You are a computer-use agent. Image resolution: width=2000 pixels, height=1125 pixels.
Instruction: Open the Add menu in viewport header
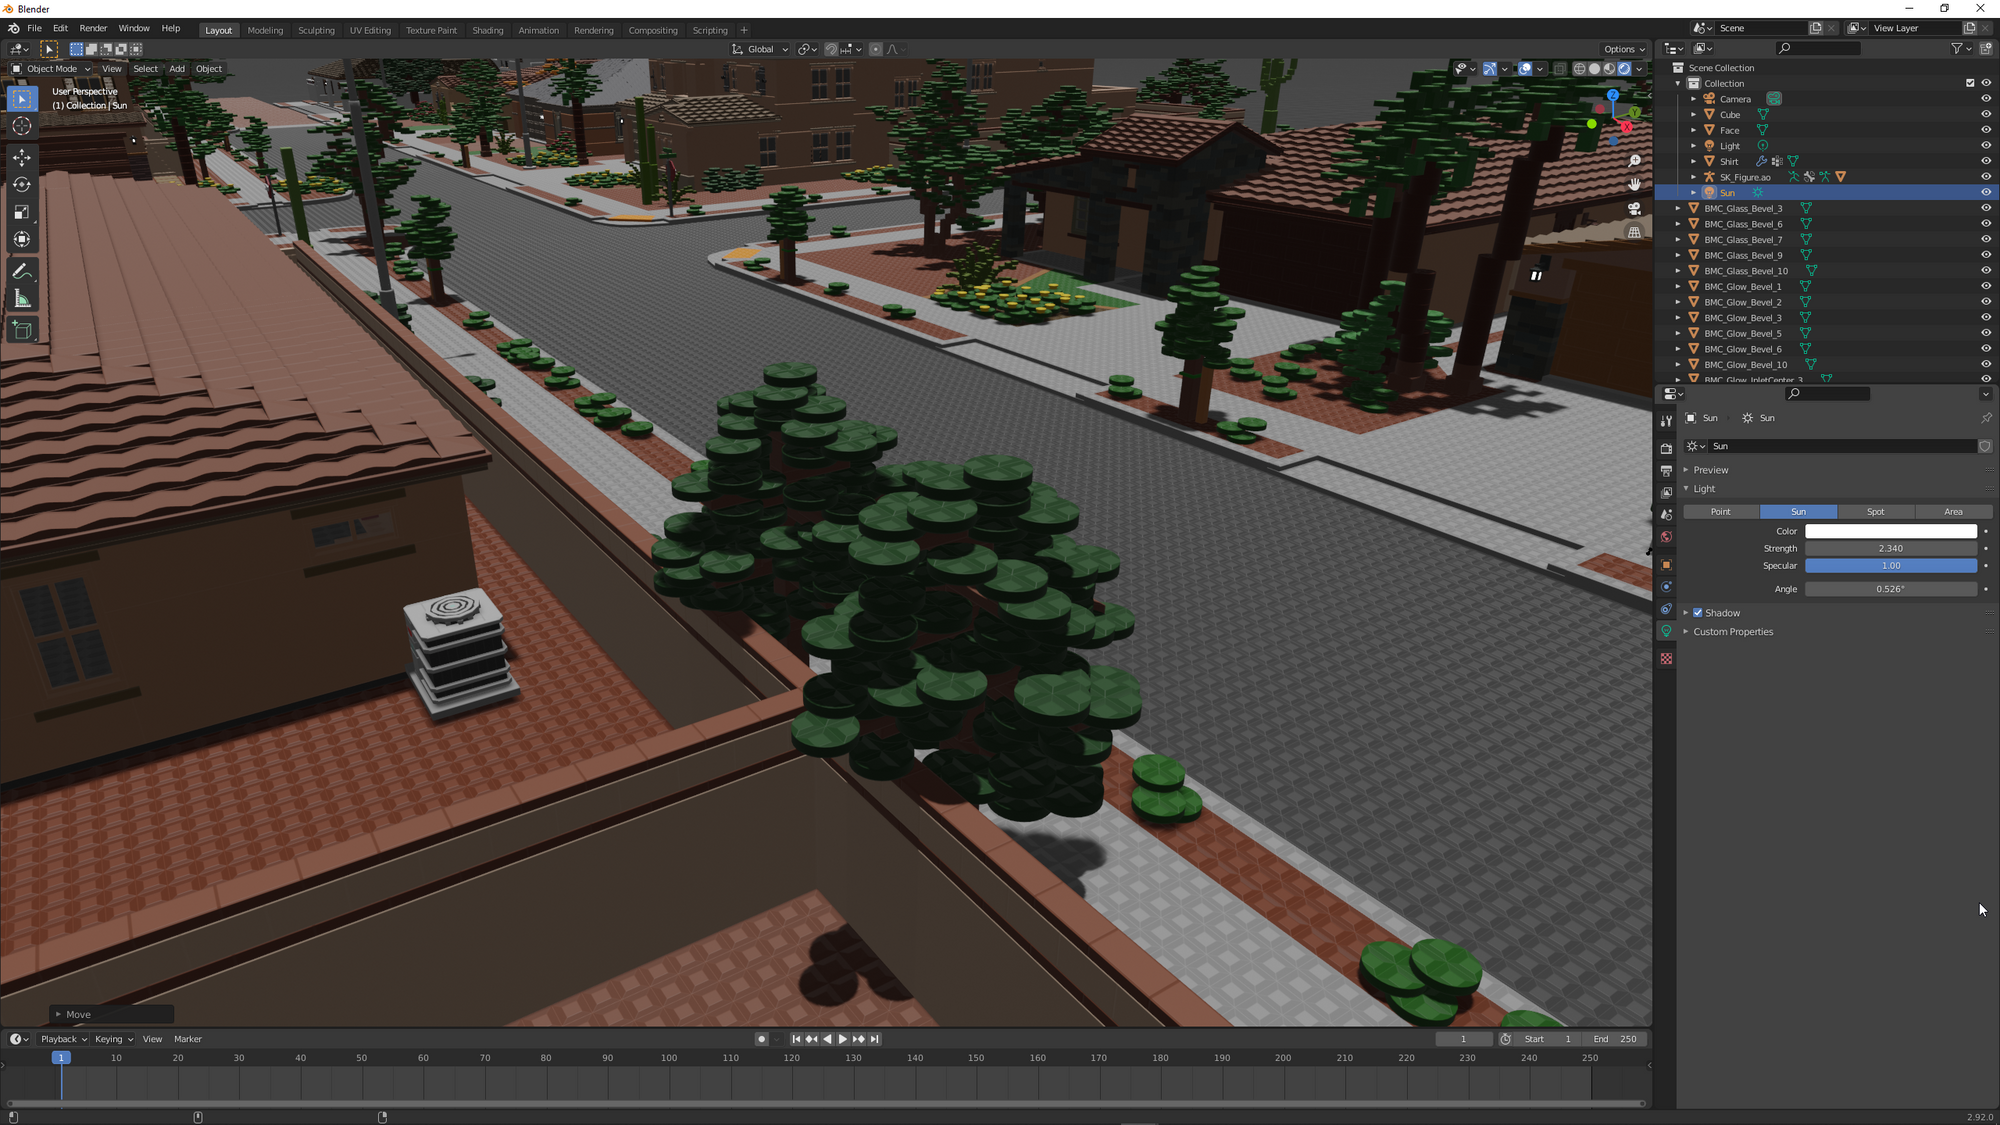(177, 69)
